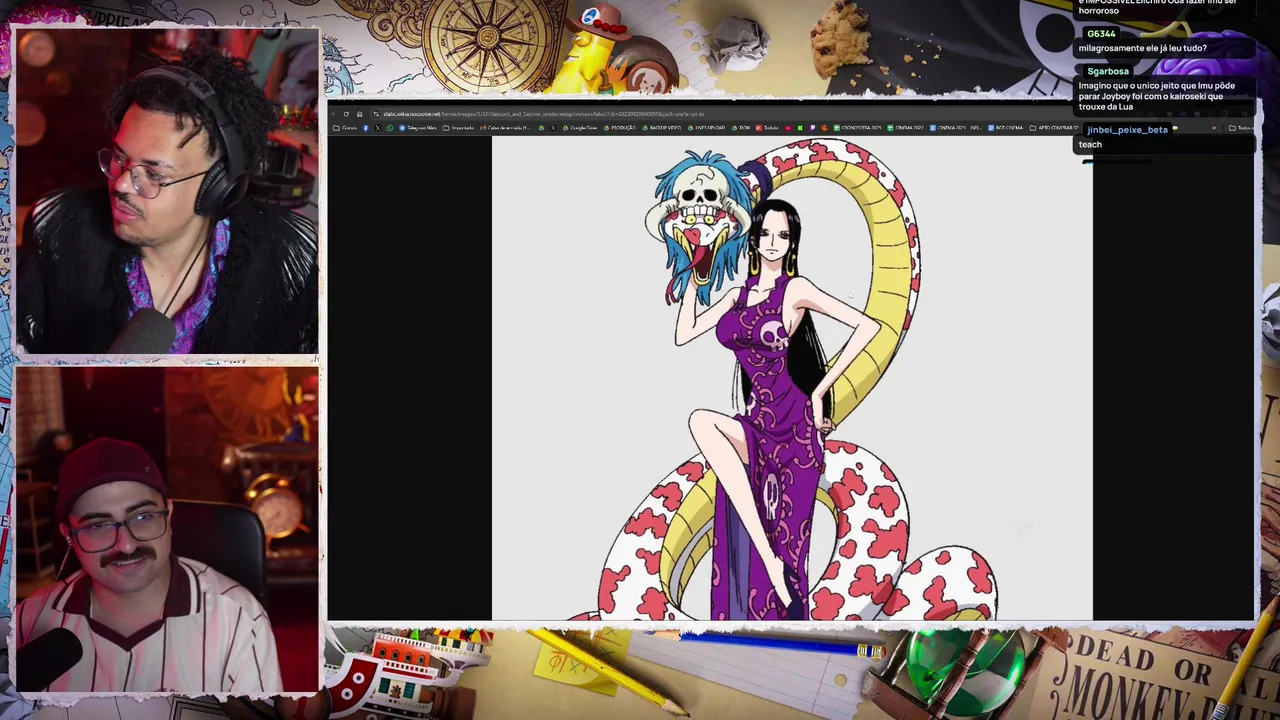Image resolution: width=1280 pixels, height=720 pixels.
Task: Expand the APTO COMPRAR bookmarks folder
Action: click(1052, 128)
